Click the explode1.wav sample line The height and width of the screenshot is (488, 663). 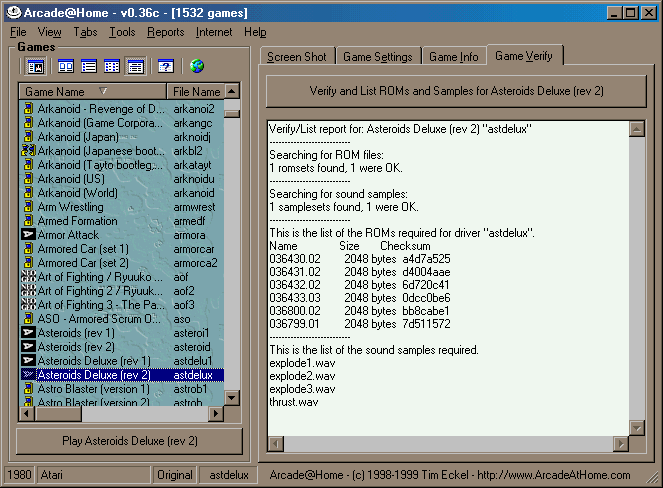click(302, 363)
